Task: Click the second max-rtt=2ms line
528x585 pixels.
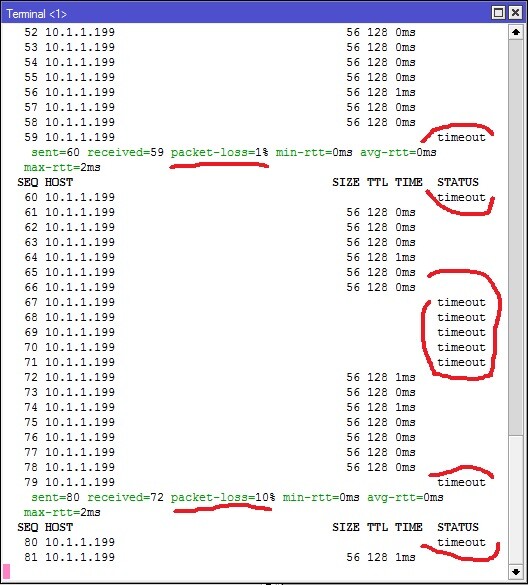Action: (x=62, y=512)
